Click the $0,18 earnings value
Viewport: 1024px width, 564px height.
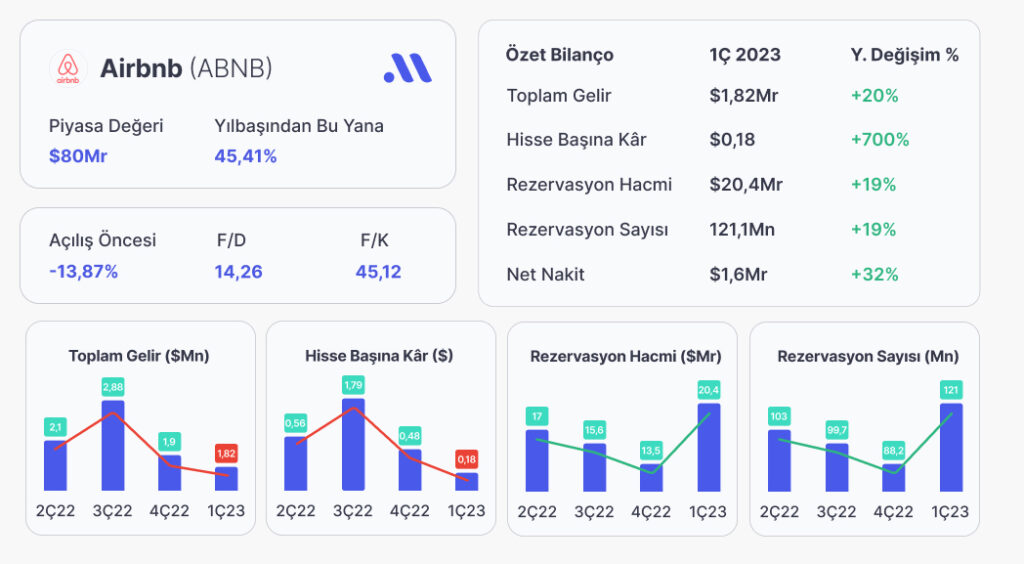click(x=732, y=140)
